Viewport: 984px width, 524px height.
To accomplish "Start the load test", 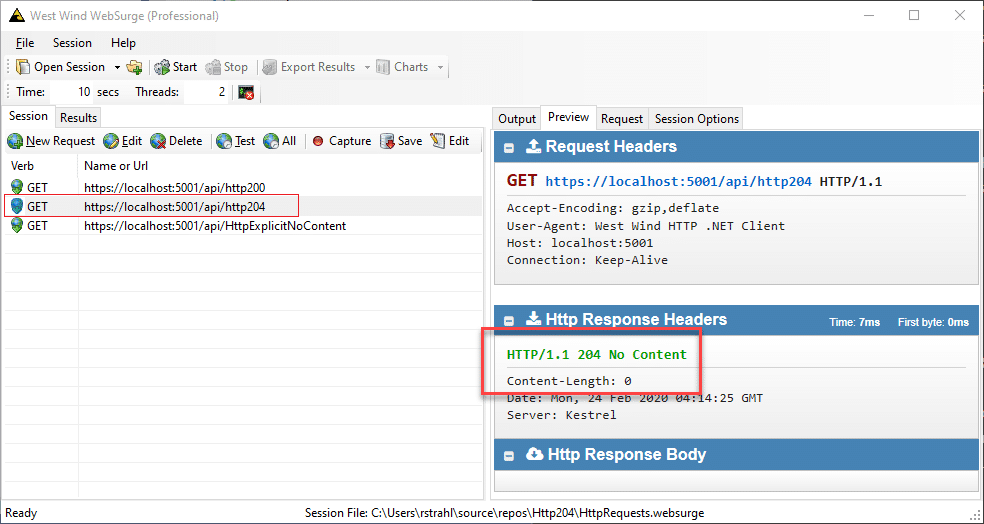I will [x=176, y=67].
